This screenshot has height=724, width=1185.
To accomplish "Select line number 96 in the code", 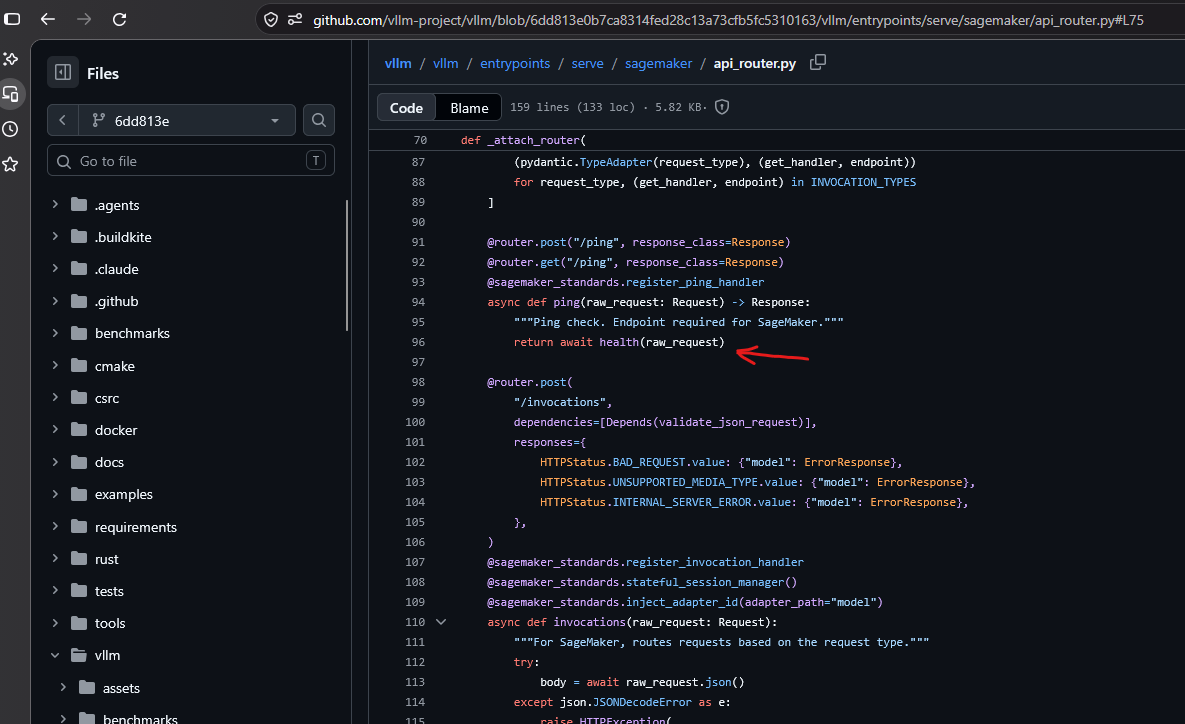I will 418,342.
